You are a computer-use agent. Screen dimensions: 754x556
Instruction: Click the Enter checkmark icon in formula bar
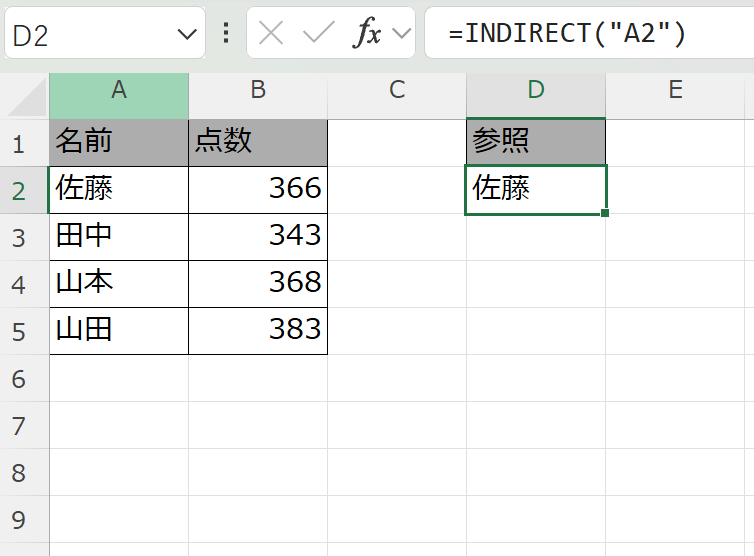pos(319,34)
